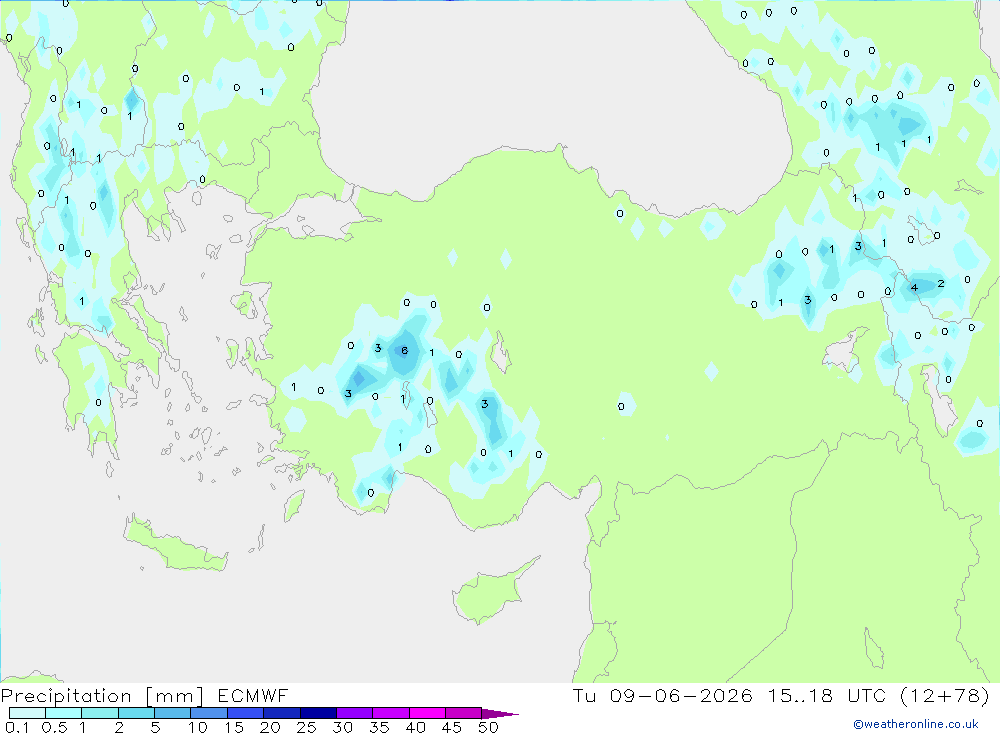Click the legend label '10'
This screenshot has height=733, width=1000.
(198, 727)
